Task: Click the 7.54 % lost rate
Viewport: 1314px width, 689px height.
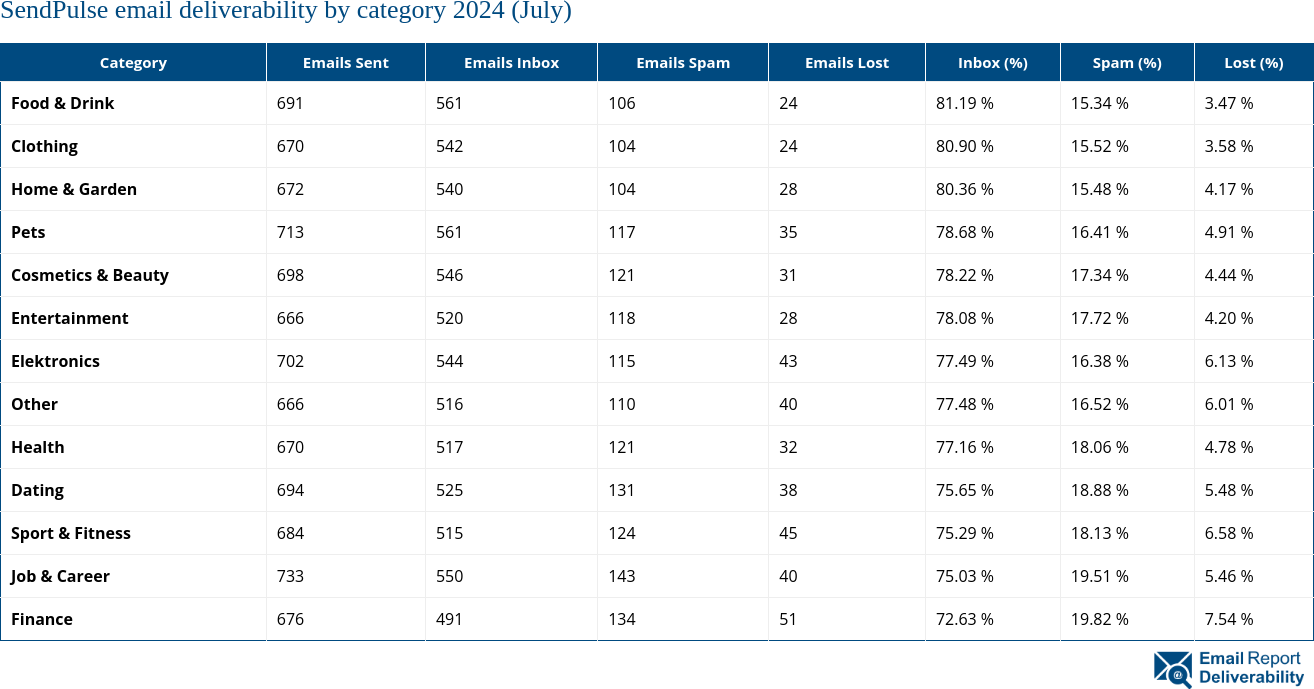Action: point(1229,619)
